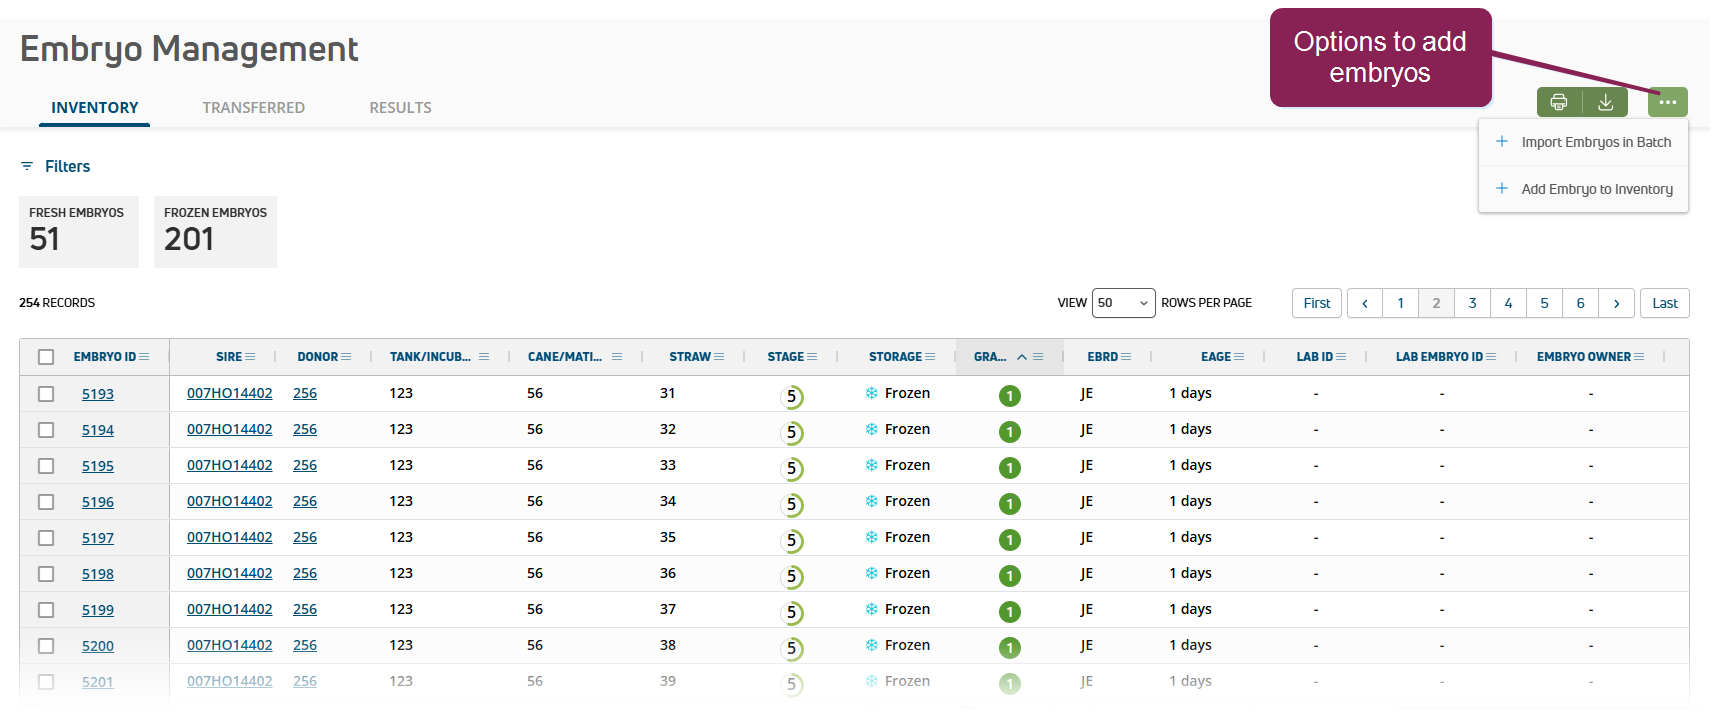Select the checkbox for embryo 5198
This screenshot has height=719, width=1712.
46,574
